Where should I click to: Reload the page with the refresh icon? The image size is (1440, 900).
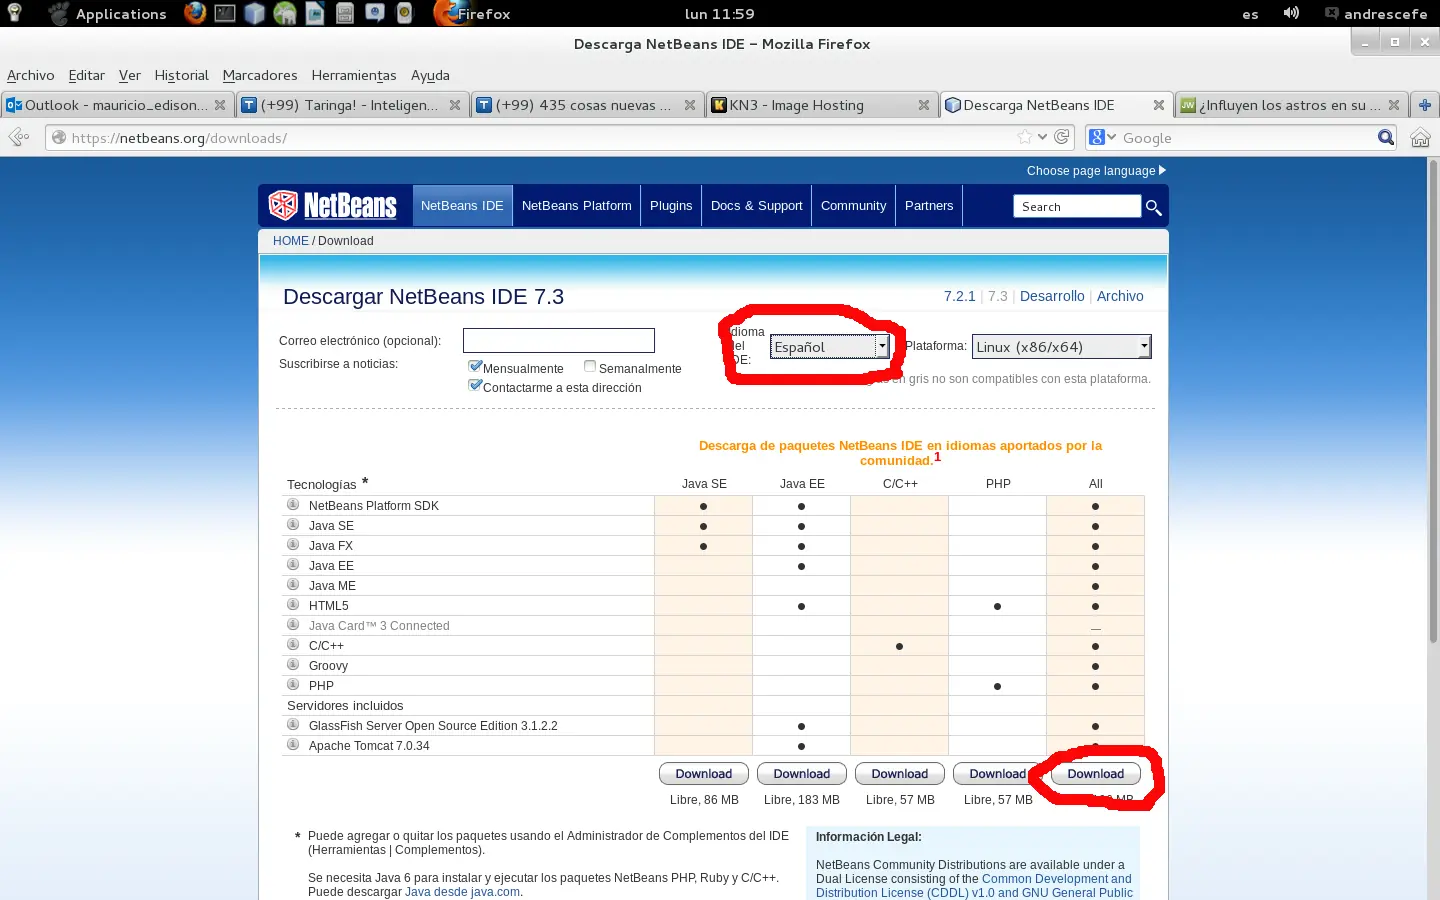[1062, 137]
